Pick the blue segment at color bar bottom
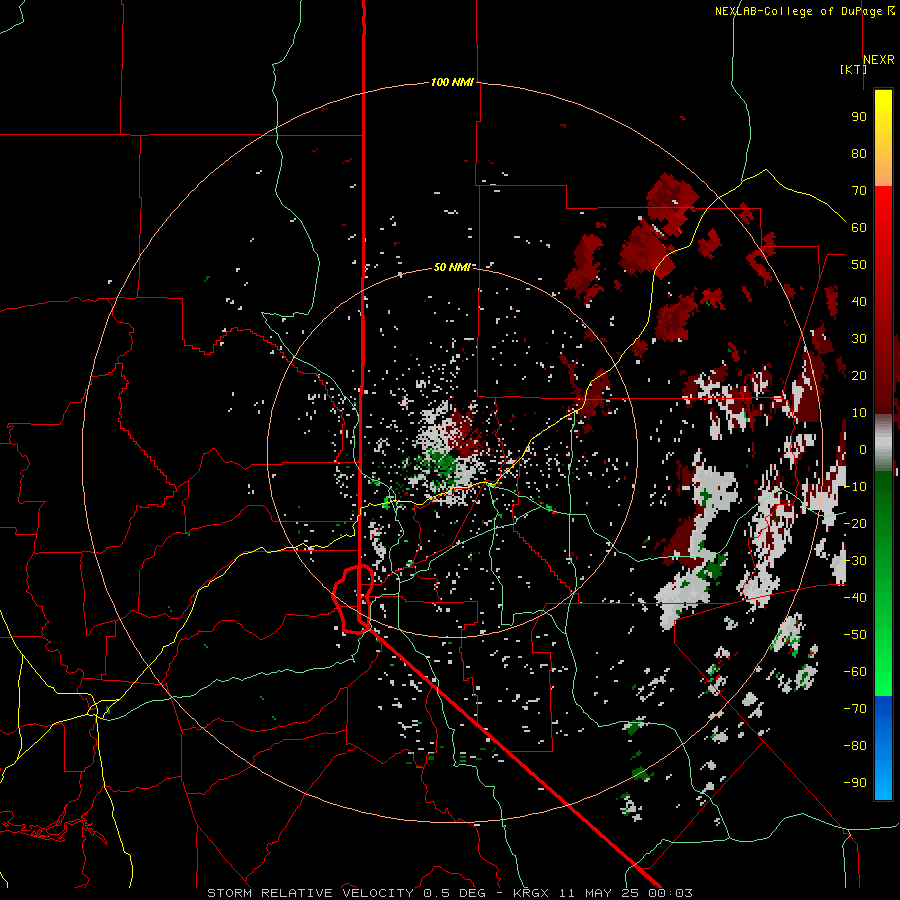Screen dimensions: 900x900 point(883,748)
